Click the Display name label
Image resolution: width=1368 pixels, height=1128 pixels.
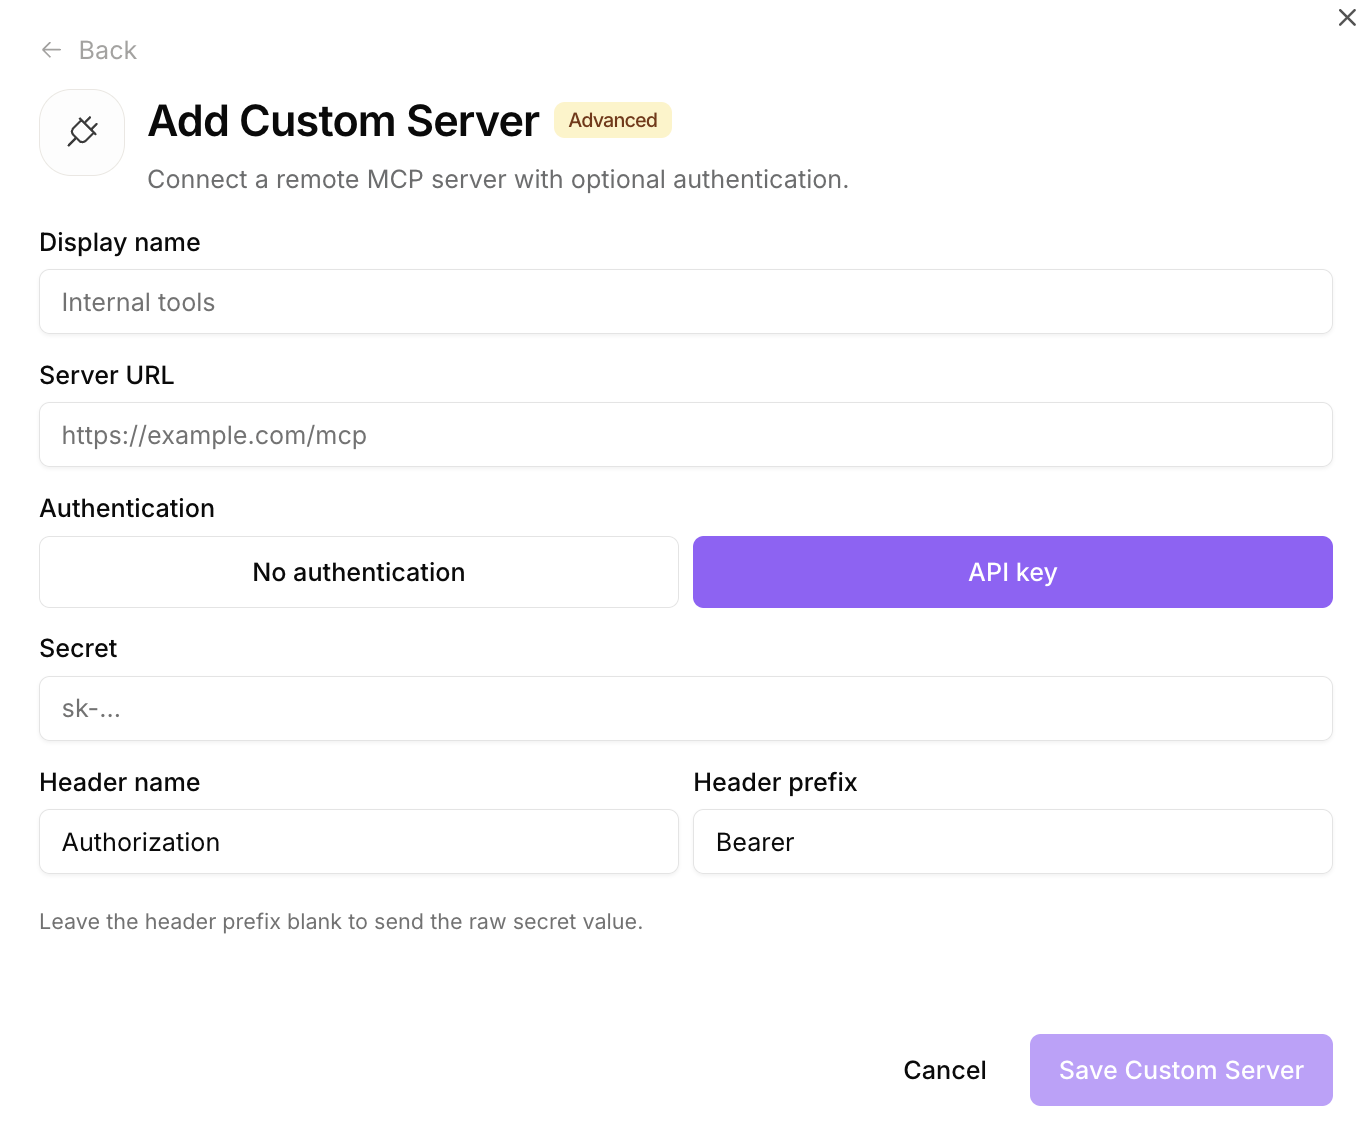tap(120, 243)
